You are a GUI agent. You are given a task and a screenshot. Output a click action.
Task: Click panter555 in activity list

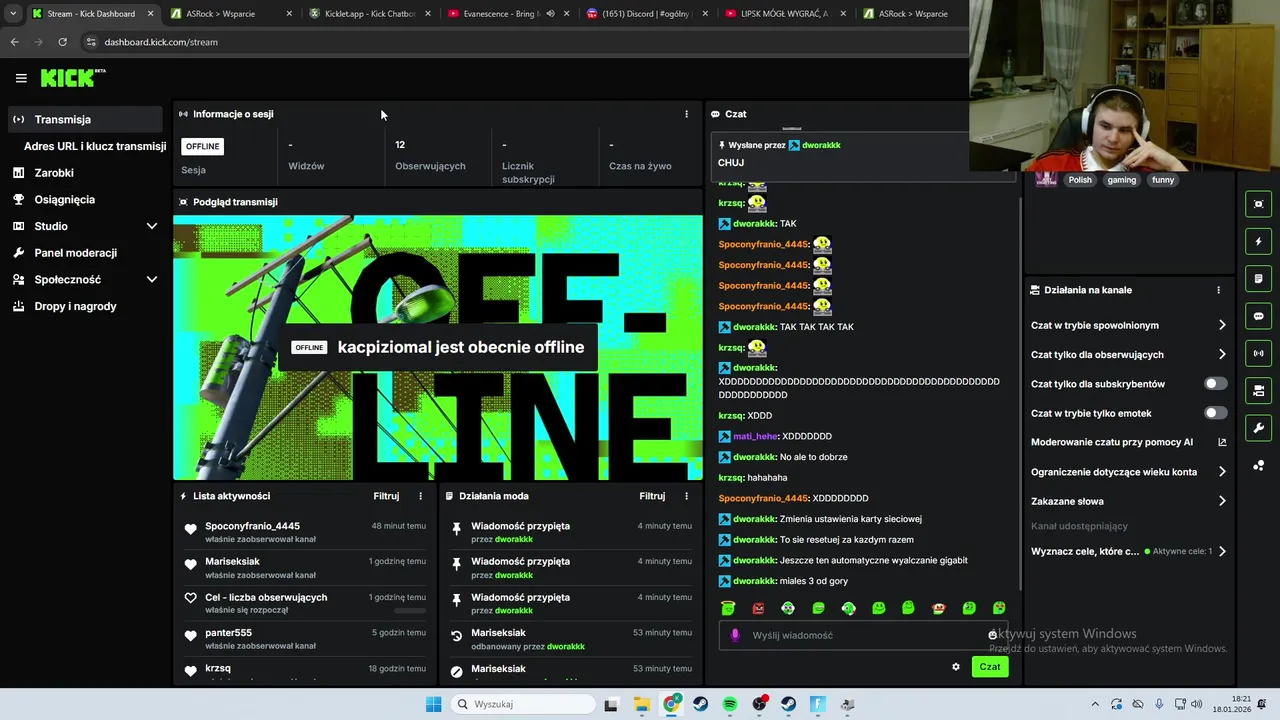pyautogui.click(x=228, y=633)
